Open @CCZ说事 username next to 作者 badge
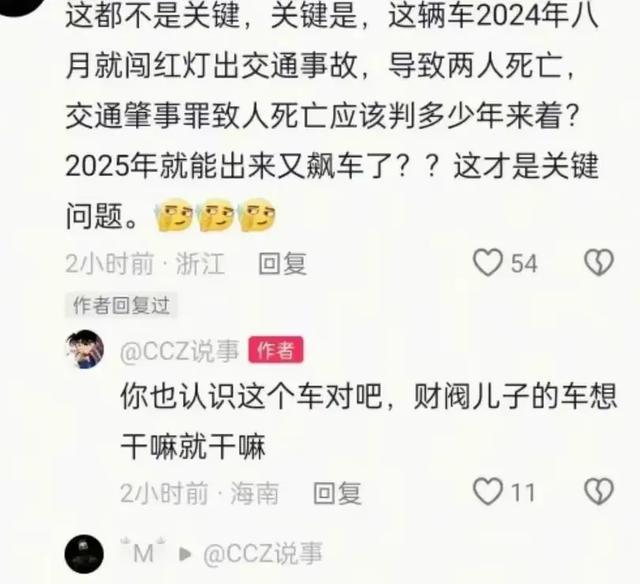Viewport: 640px width, 584px height. click(180, 350)
